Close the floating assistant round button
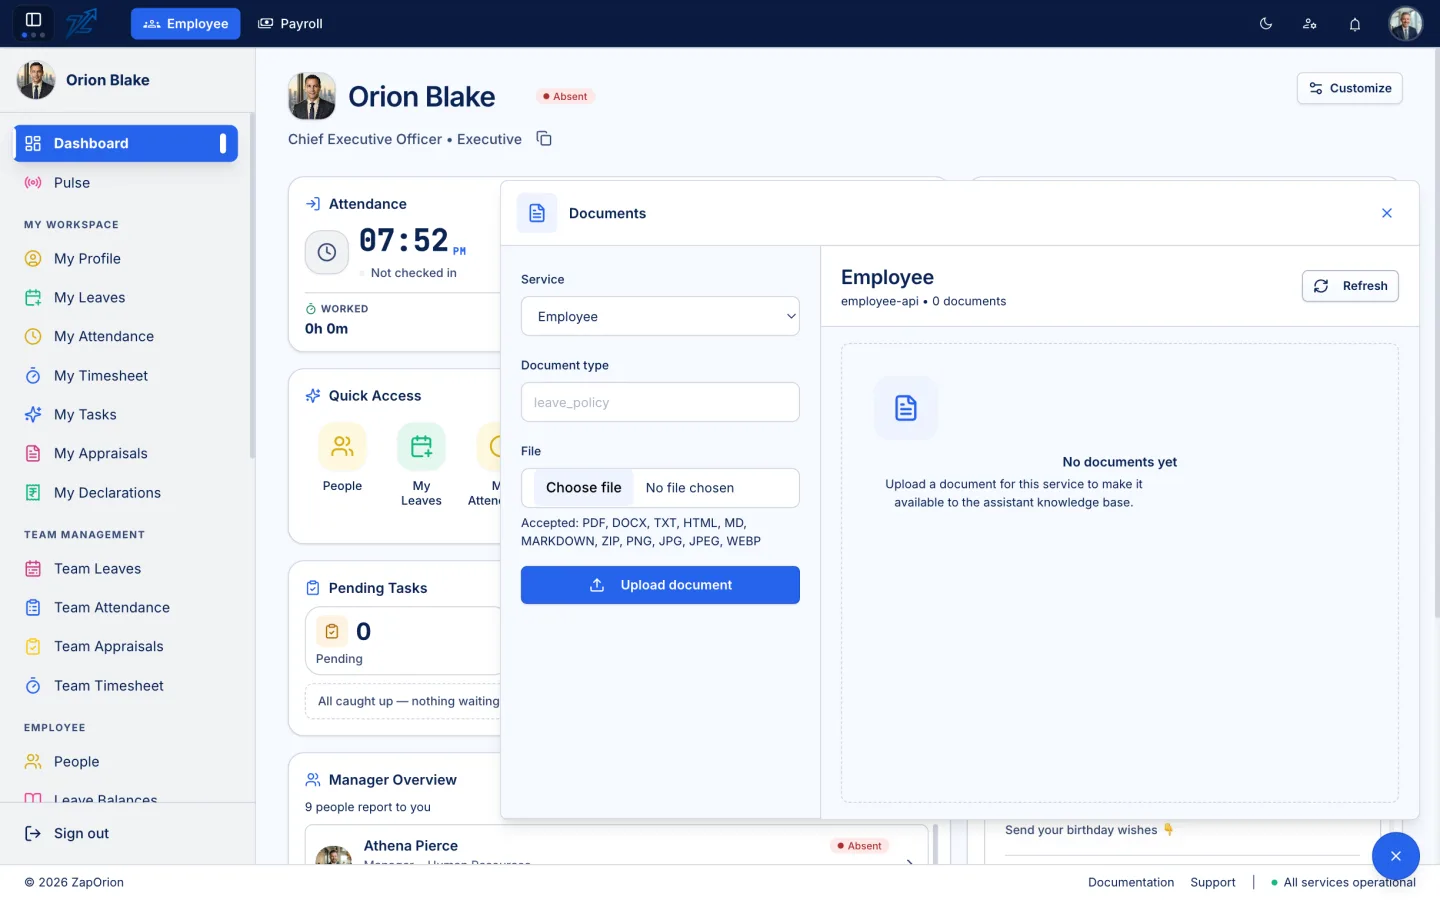 pyautogui.click(x=1396, y=856)
